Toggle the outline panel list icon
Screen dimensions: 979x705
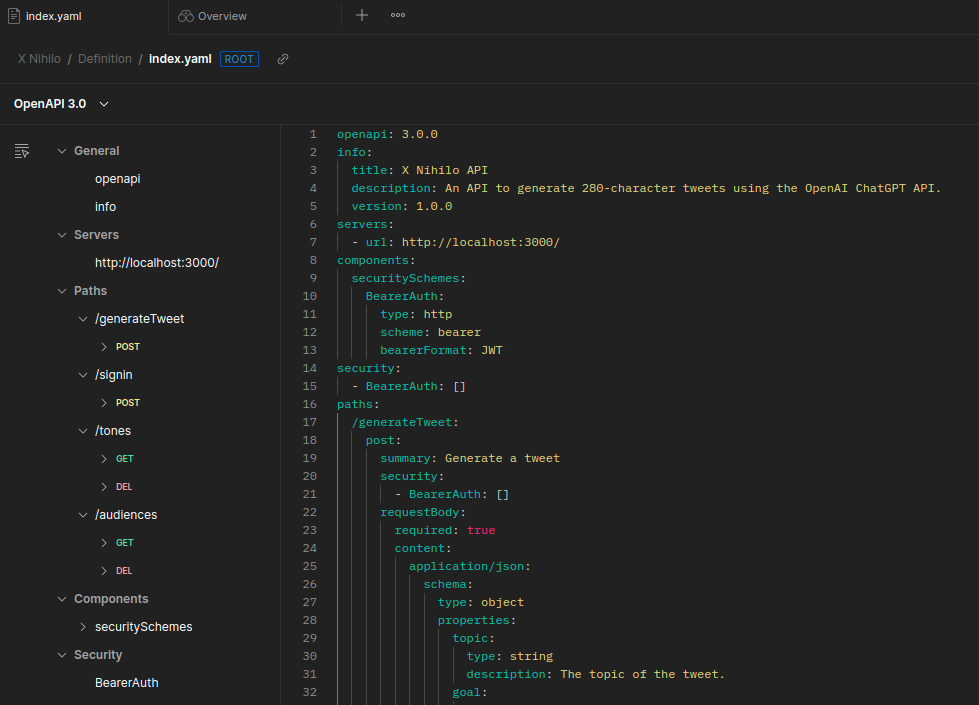pyautogui.click(x=22, y=151)
